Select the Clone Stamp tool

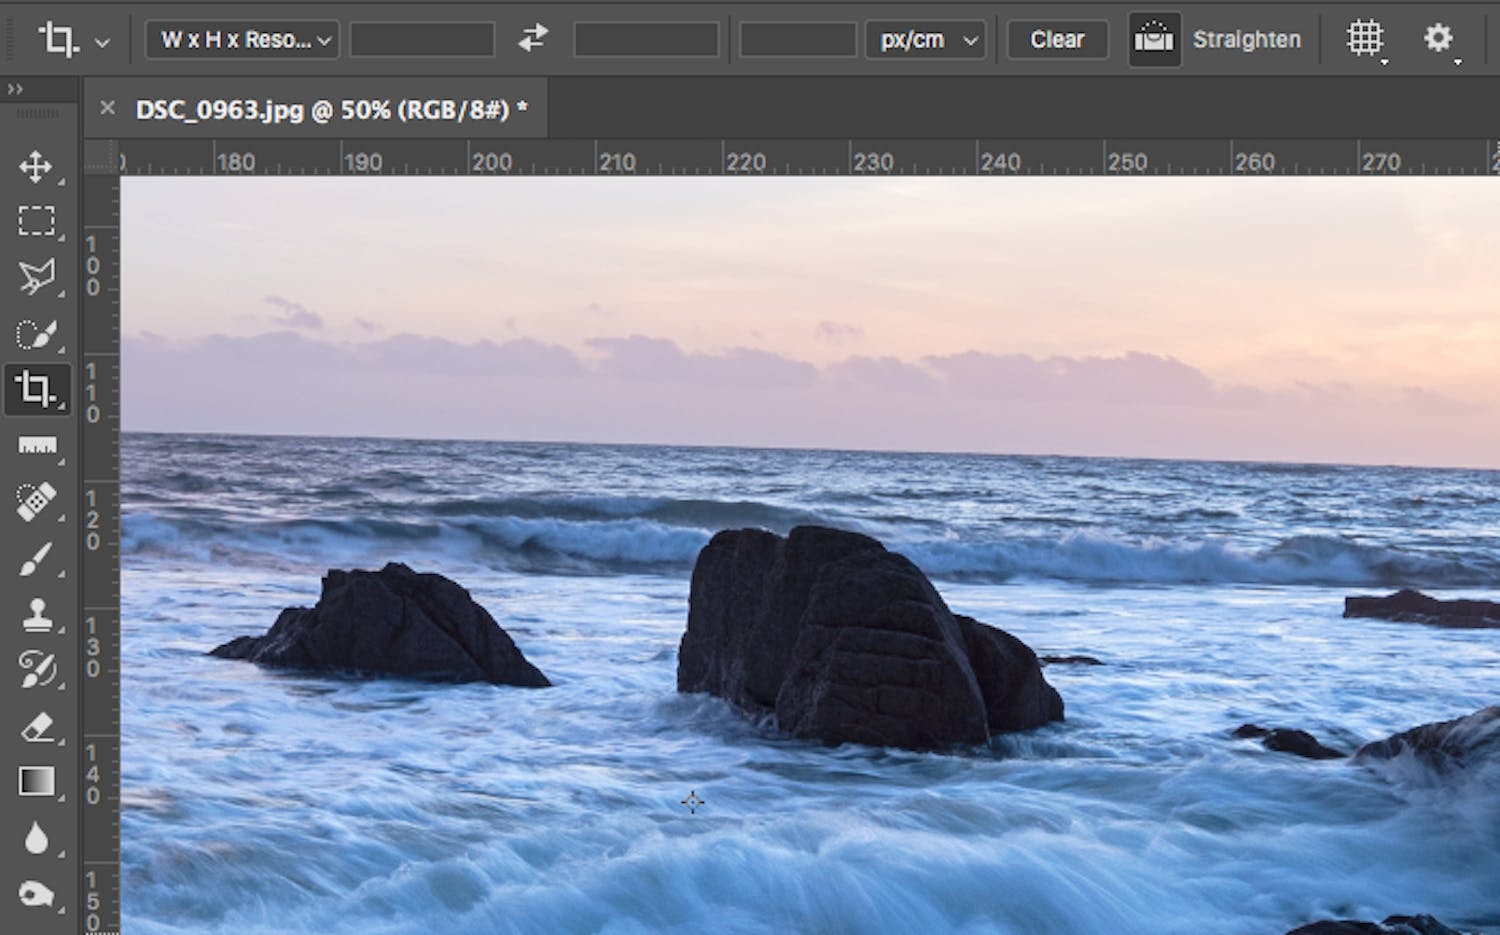(37, 613)
